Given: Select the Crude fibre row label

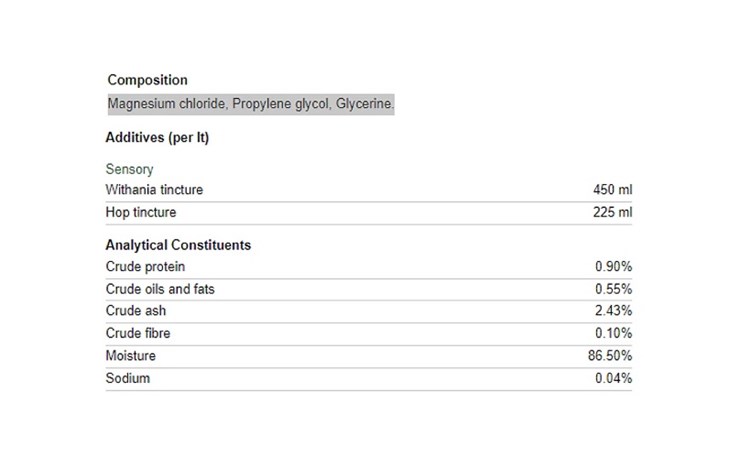Looking at the screenshot, I should [138, 334].
